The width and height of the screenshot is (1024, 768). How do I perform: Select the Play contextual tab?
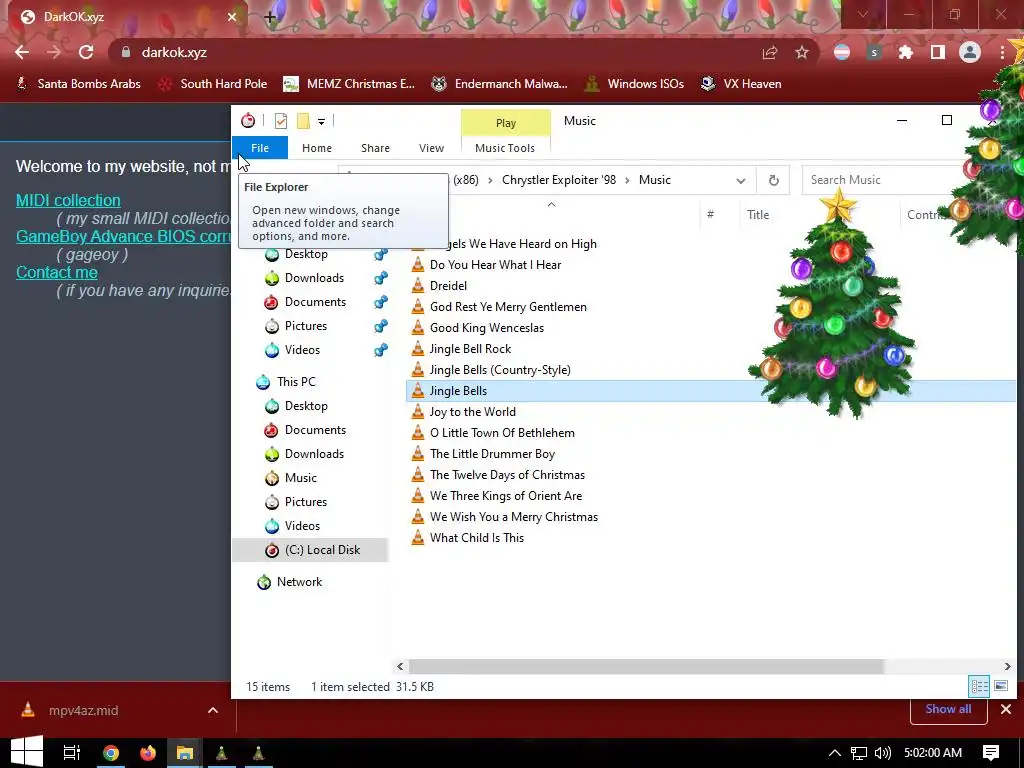coord(505,123)
